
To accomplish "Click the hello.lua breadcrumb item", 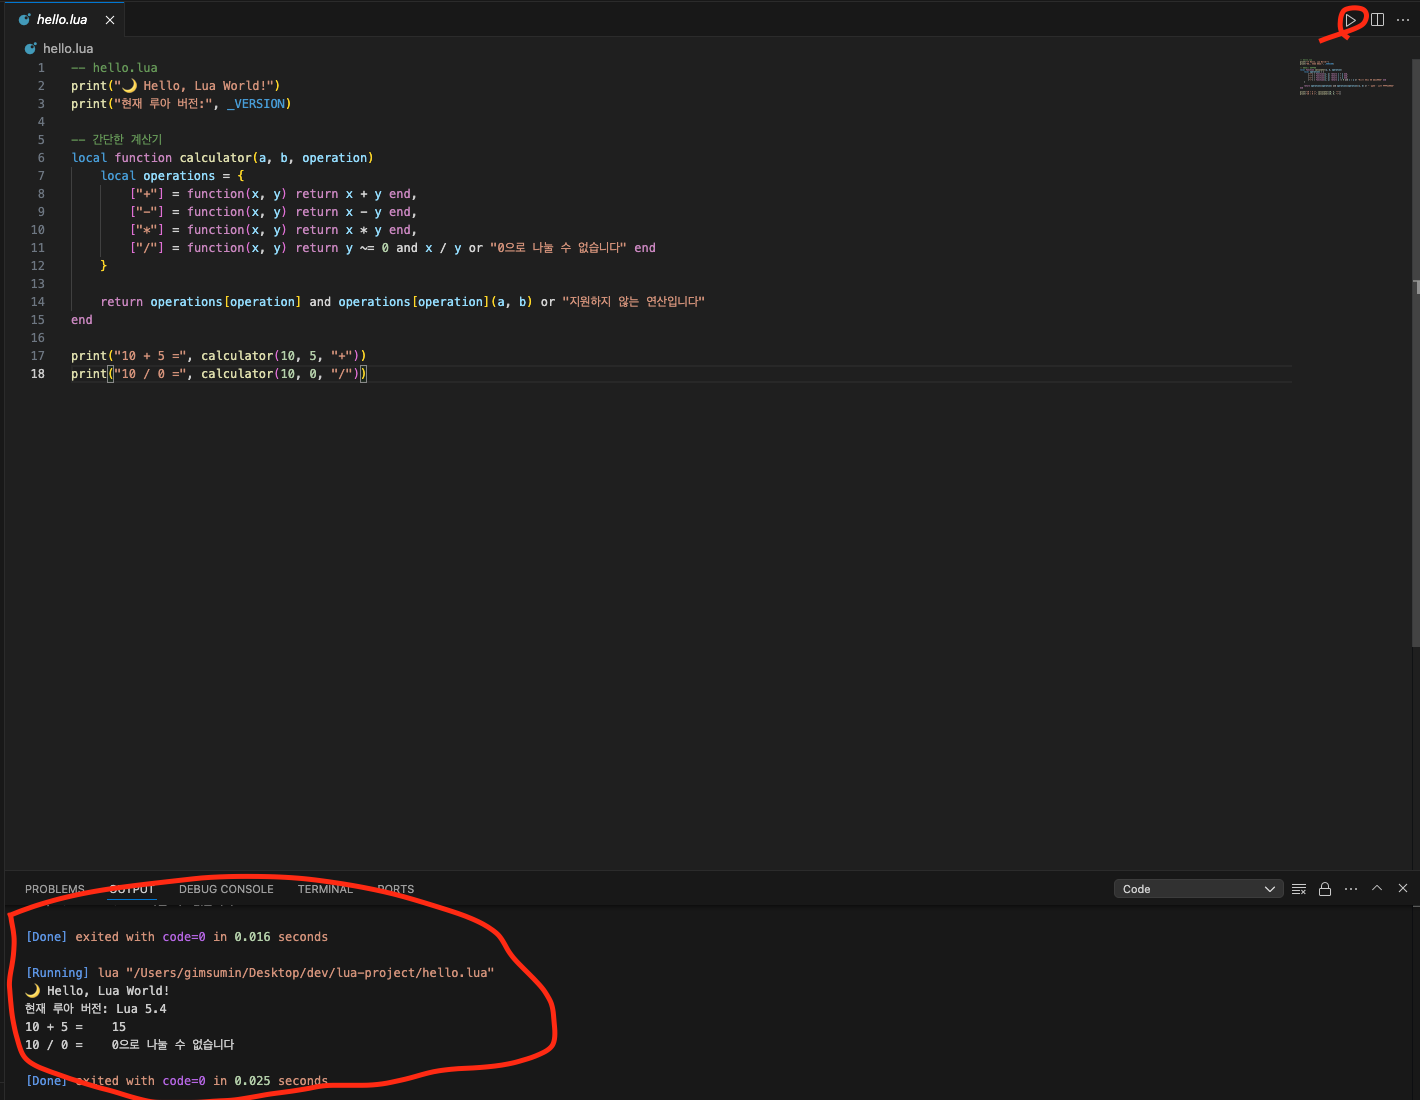I will tap(68, 48).
